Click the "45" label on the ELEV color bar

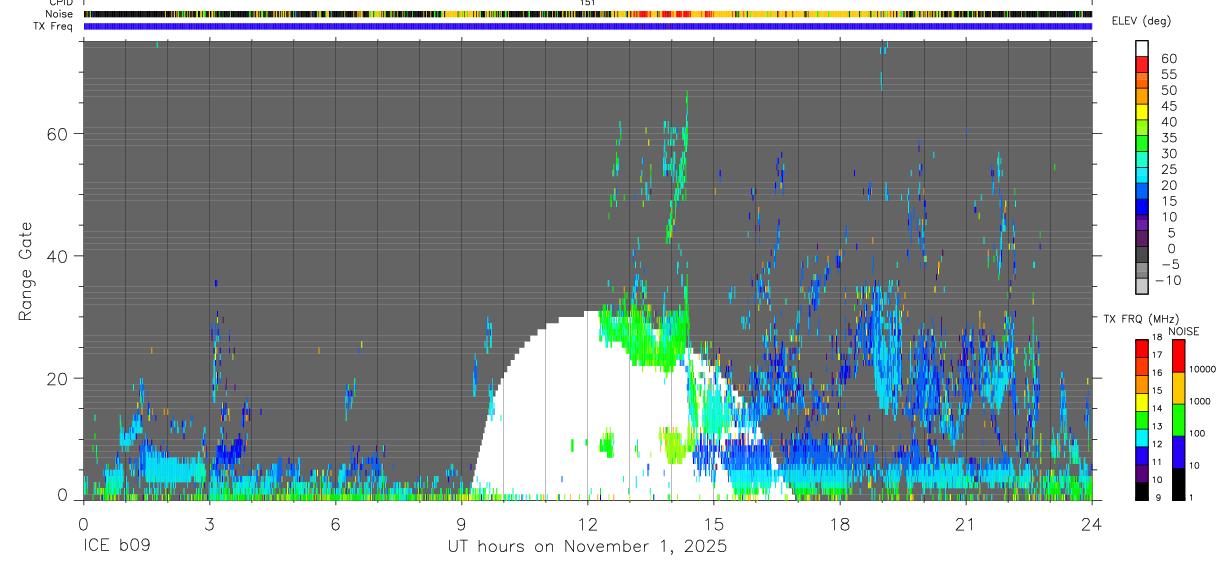1168,106
